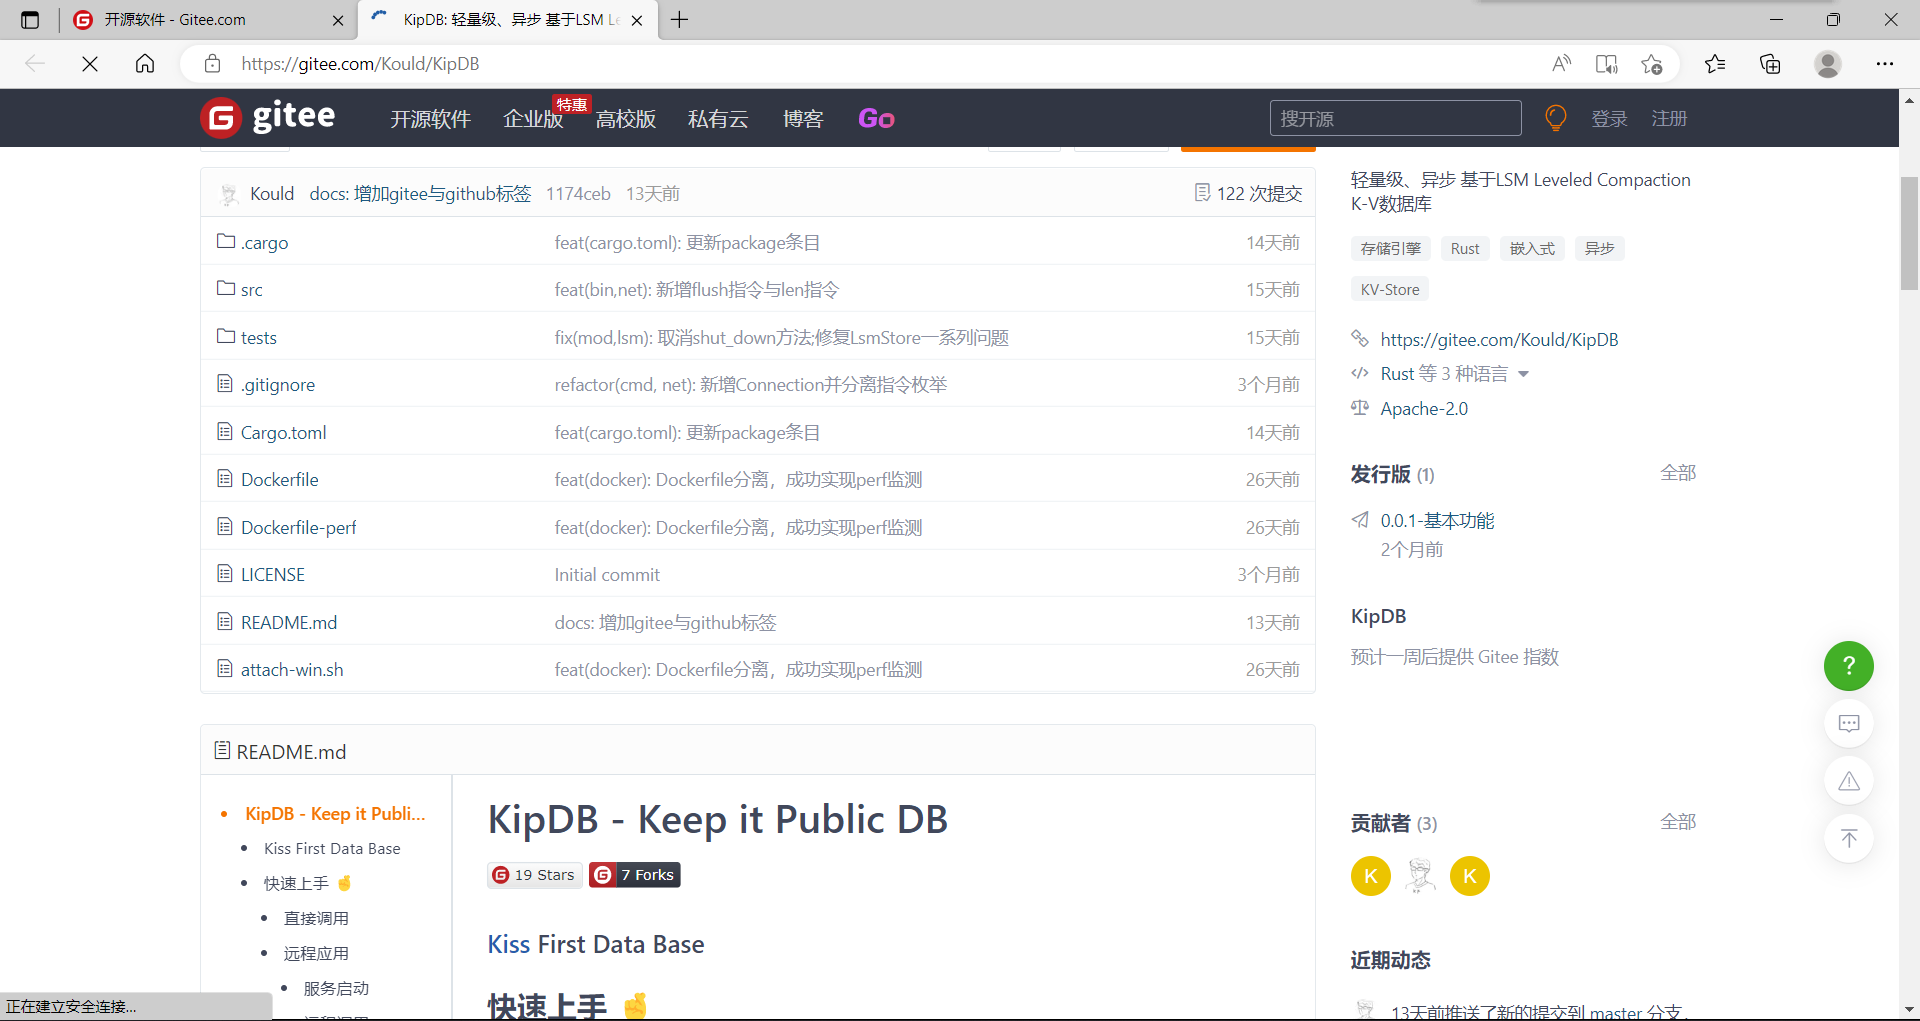Viewport: 1920px width, 1021px height.
Task: Open the read aloud browser icon
Action: [1561, 64]
